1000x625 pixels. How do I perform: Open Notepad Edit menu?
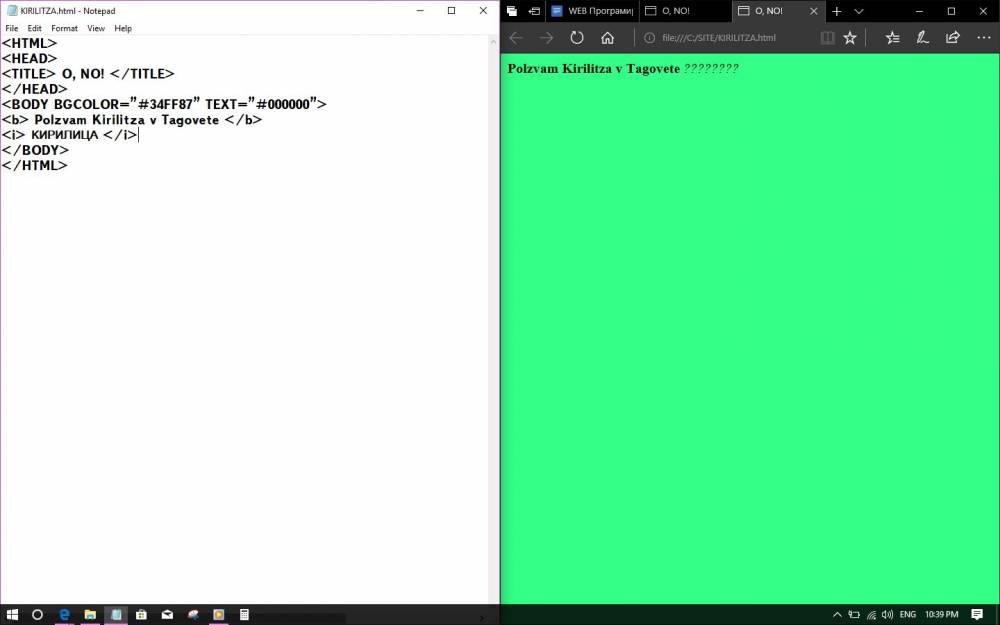click(34, 28)
